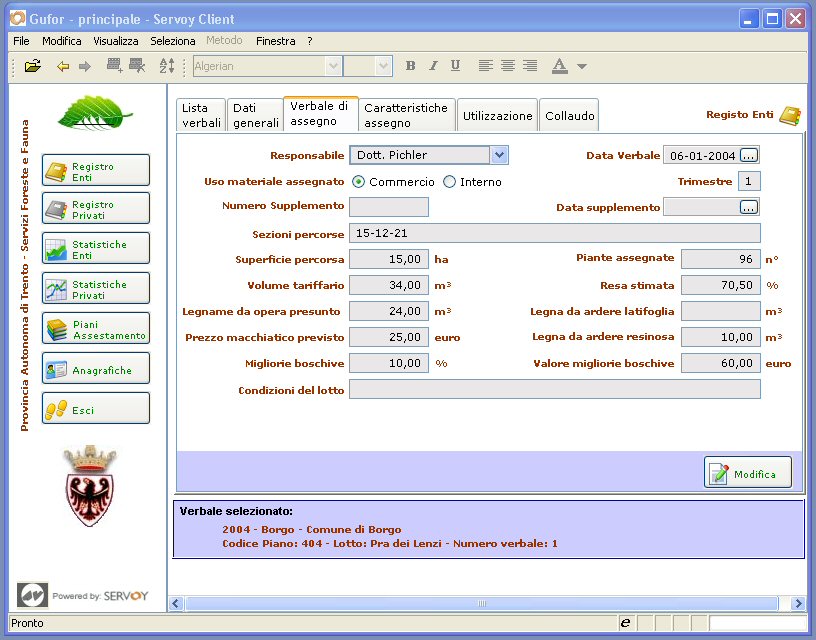
Task: Click the Valore migliorie boschive field
Action: coord(721,363)
